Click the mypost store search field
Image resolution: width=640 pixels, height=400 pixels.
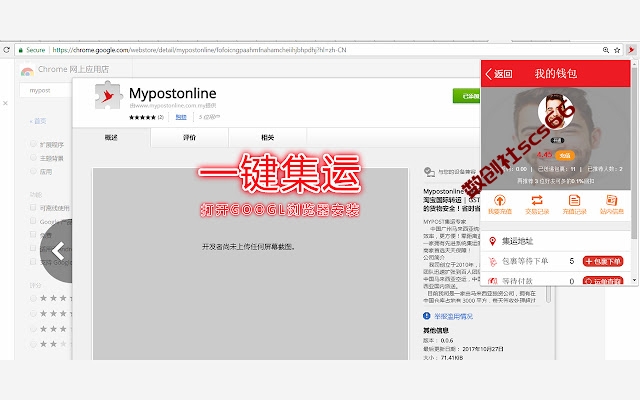(x=46, y=90)
